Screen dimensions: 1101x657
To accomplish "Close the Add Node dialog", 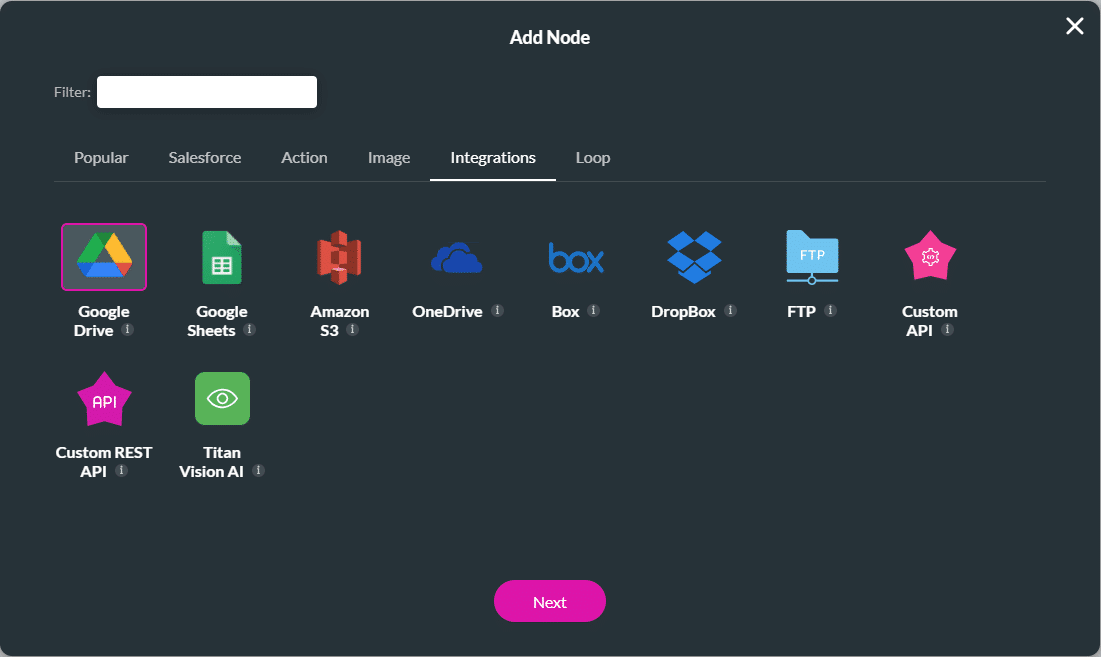I will tap(1074, 26).
